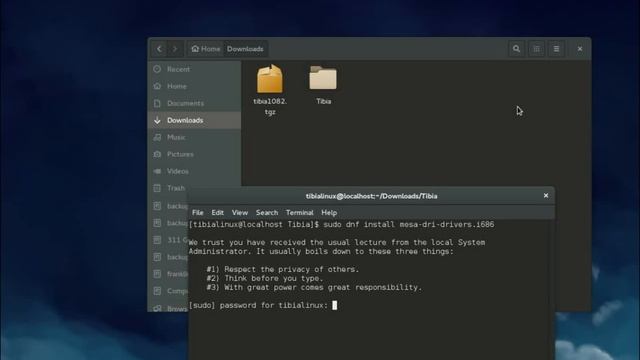Open the Home path button
The width and height of the screenshot is (640, 360).
pyautogui.click(x=206, y=49)
